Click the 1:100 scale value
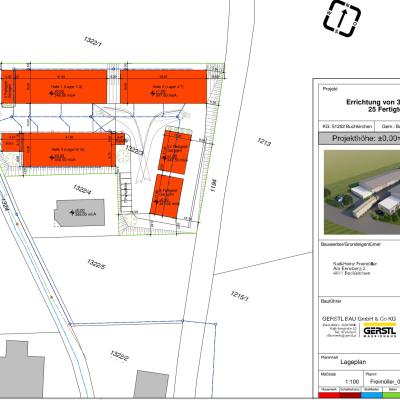 [352, 382]
